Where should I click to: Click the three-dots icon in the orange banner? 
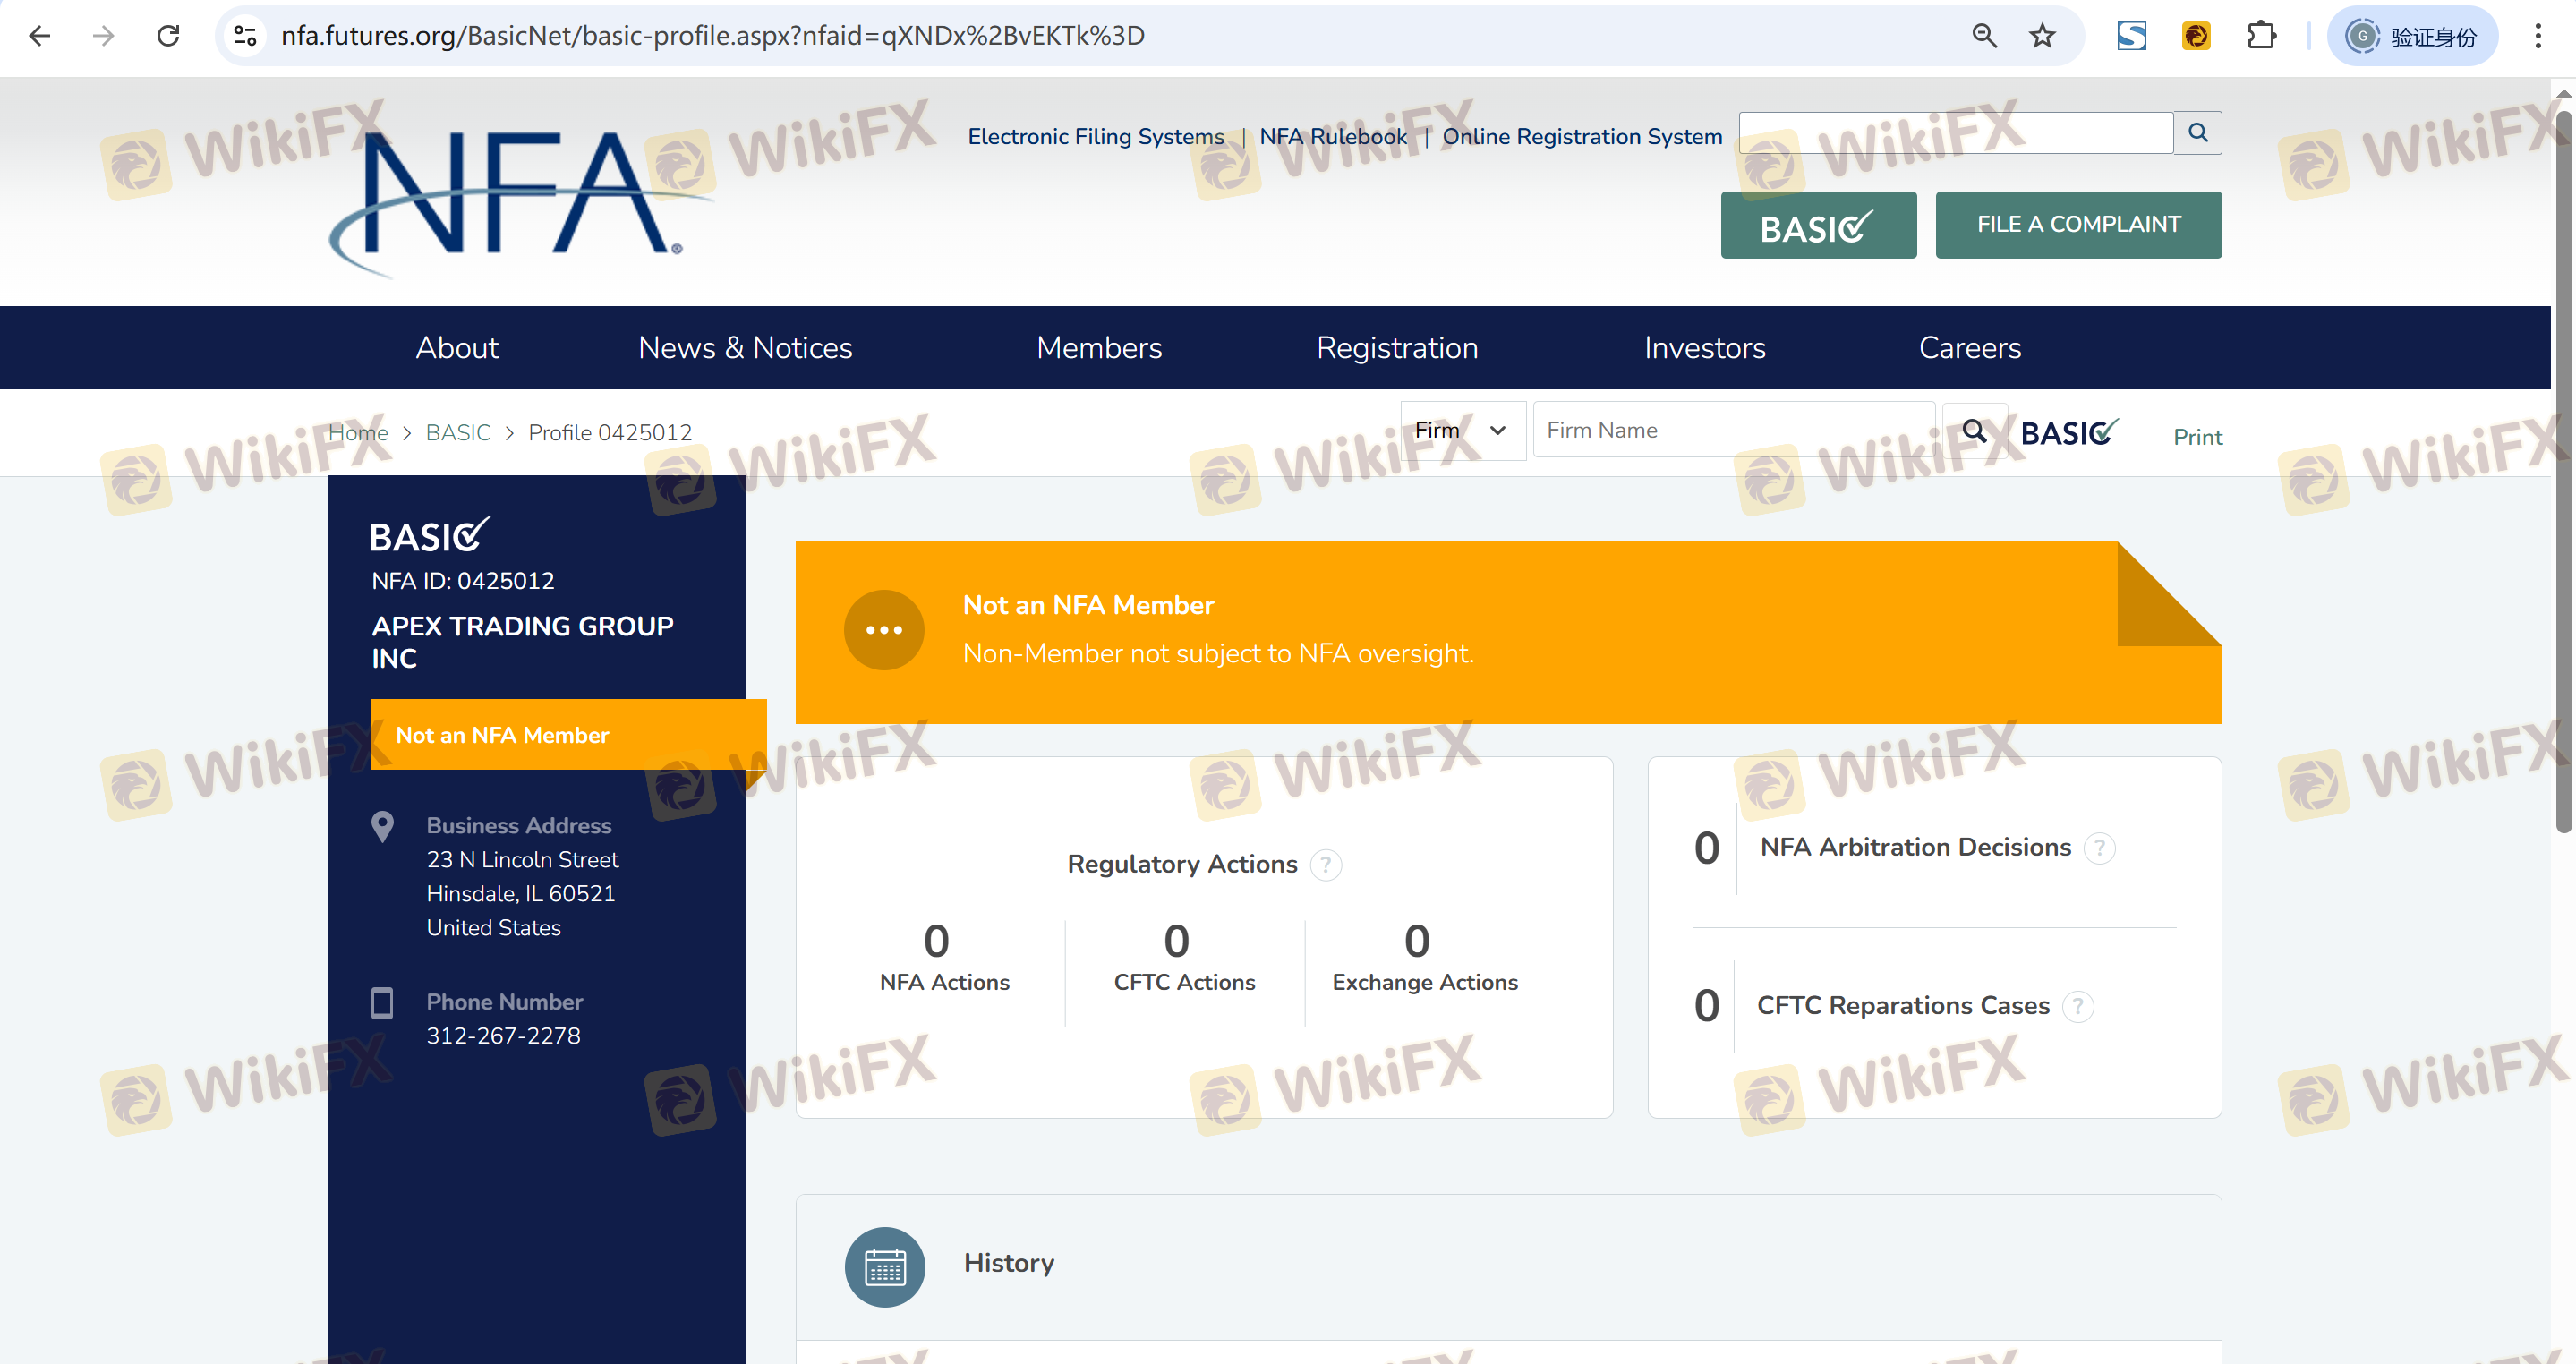click(x=884, y=630)
